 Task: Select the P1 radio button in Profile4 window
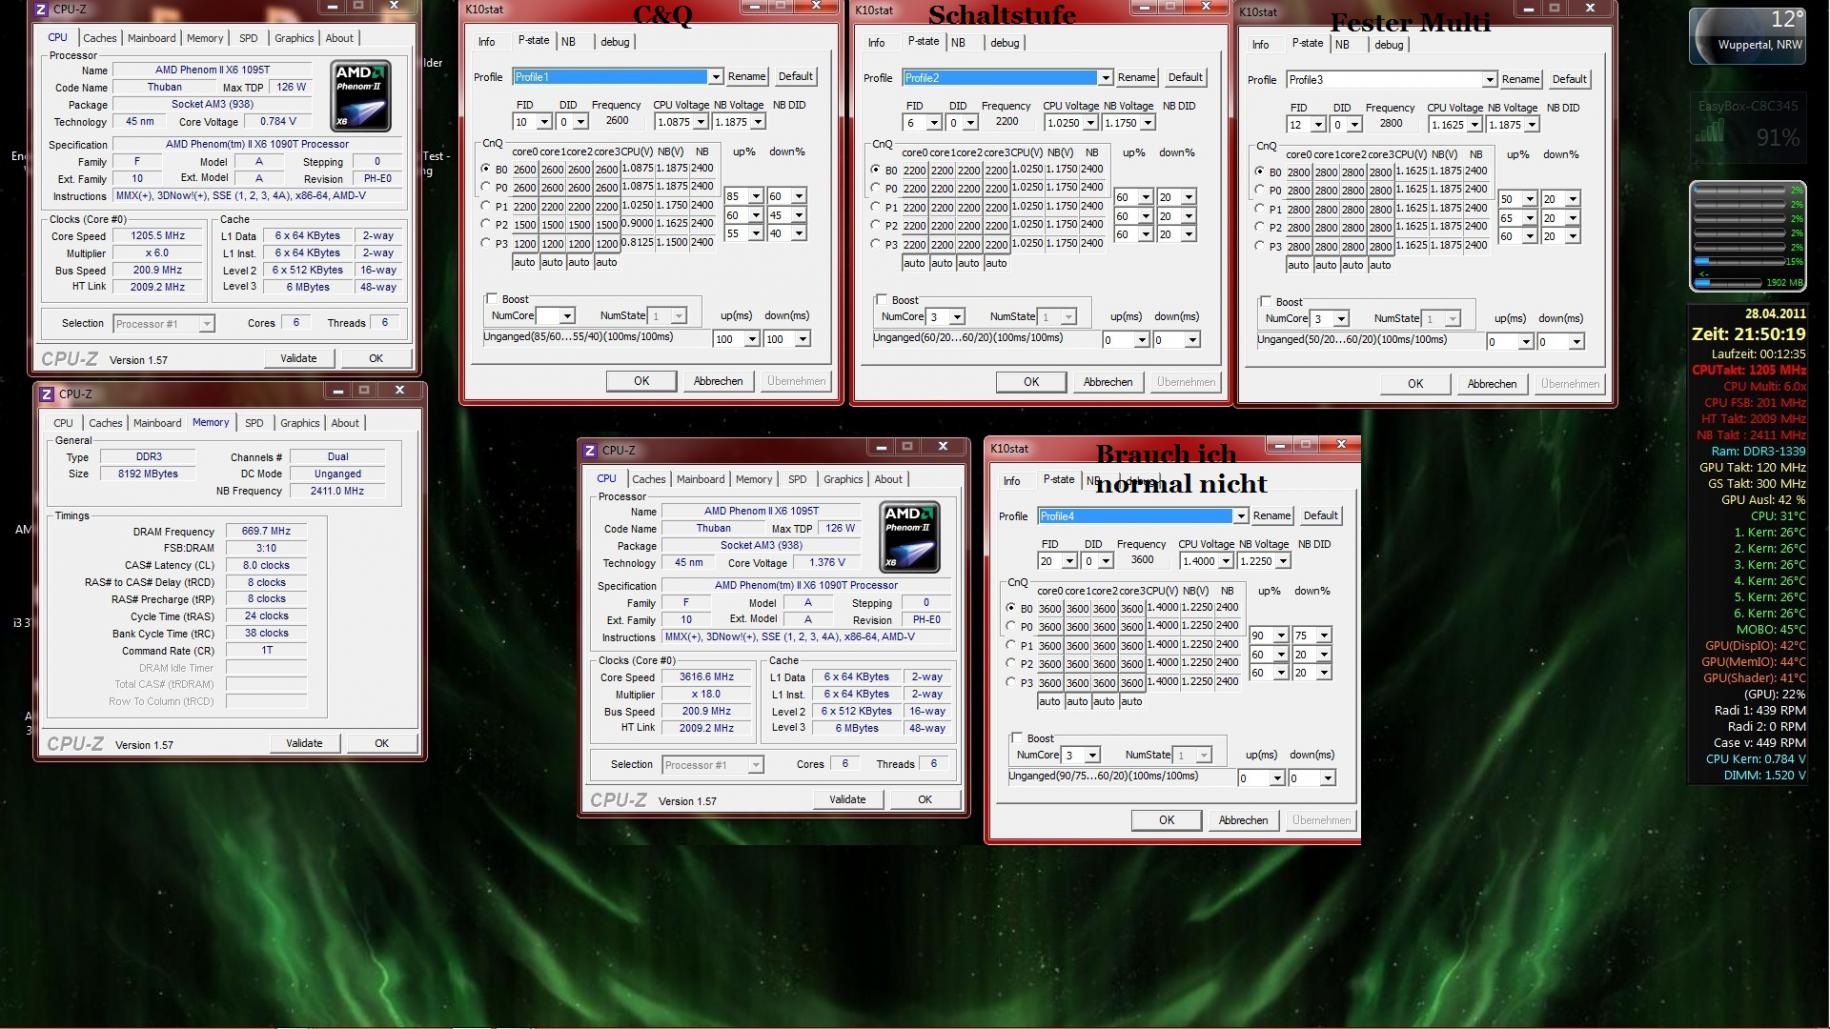(1011, 645)
